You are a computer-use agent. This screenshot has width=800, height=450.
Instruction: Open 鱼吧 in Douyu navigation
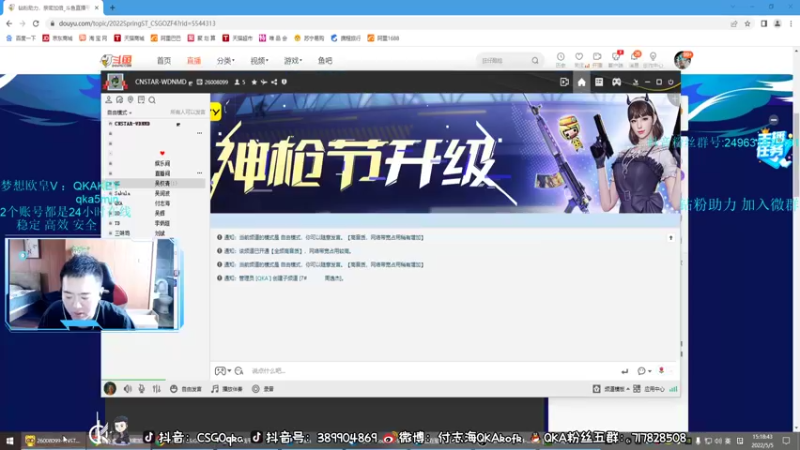point(325,61)
